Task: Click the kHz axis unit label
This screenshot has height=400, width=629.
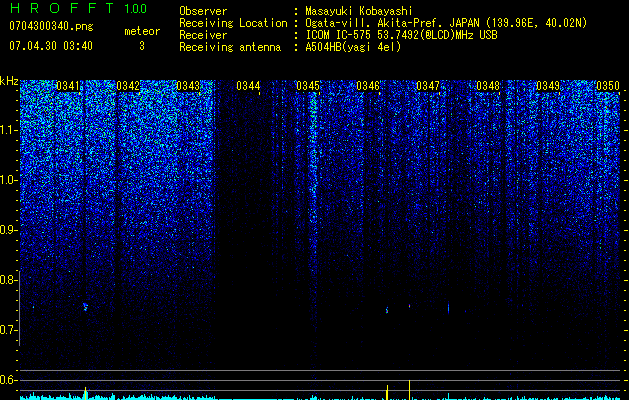Action: coord(9,81)
